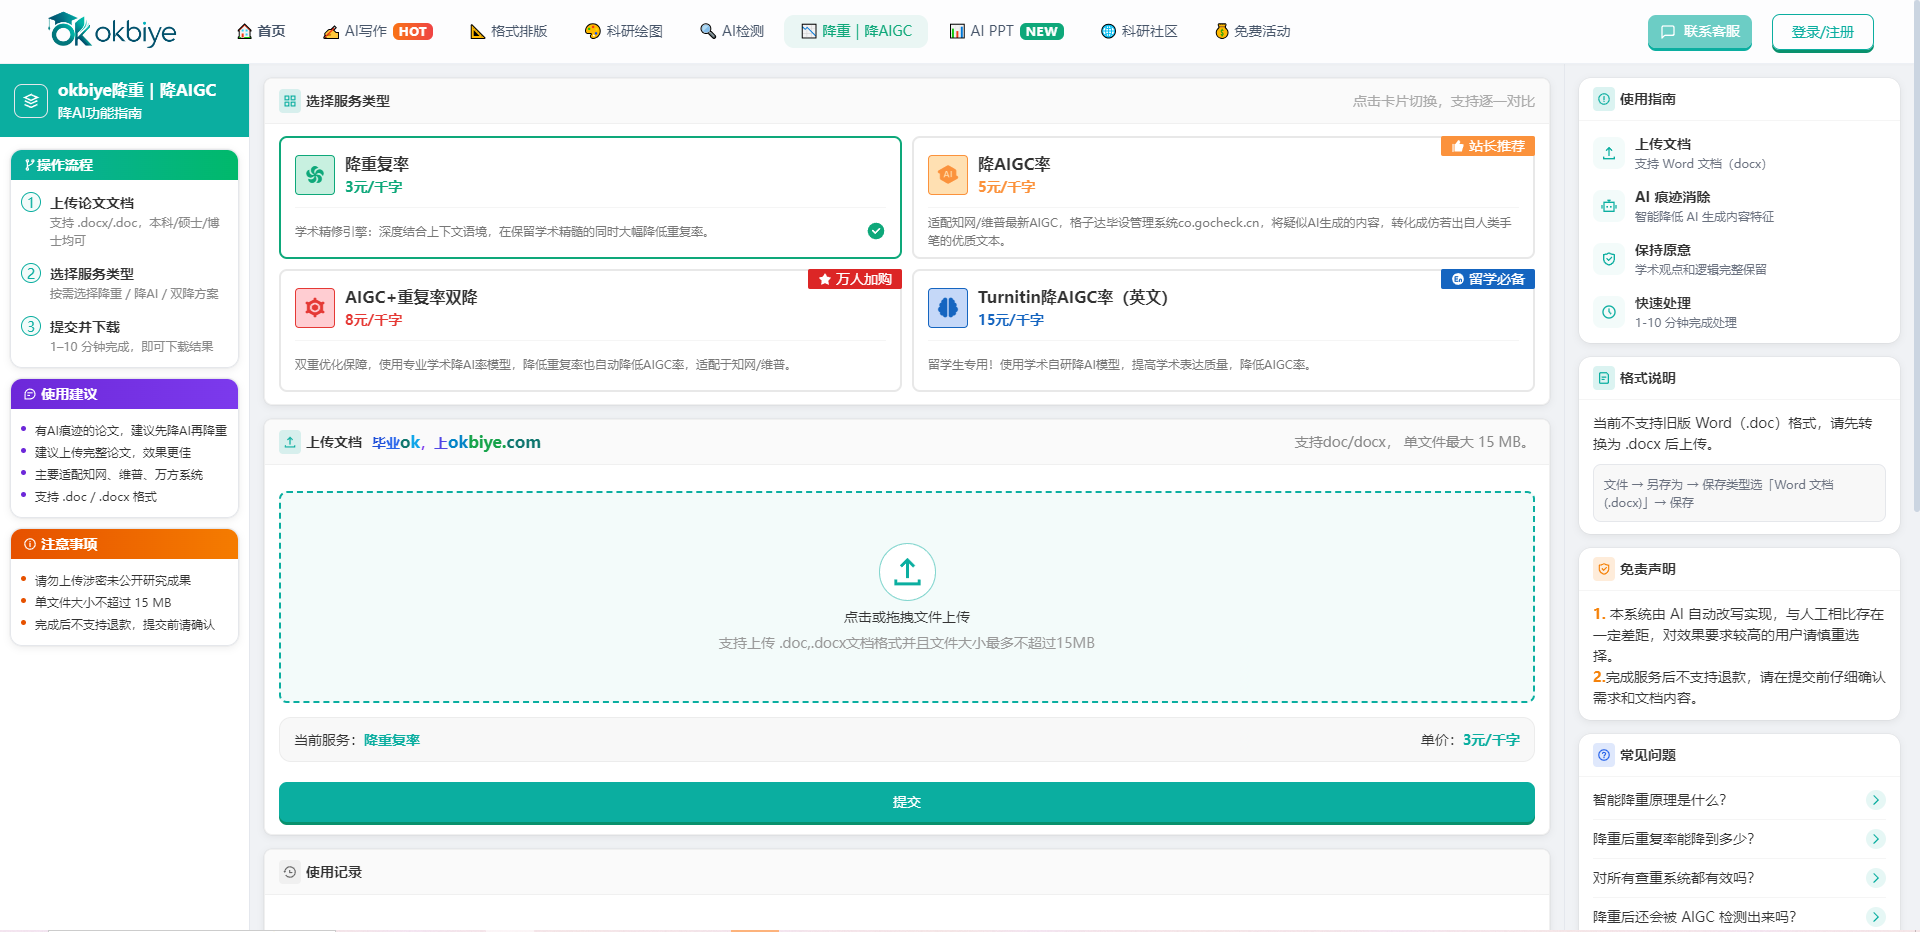Click the 留学必备 badge
1920x932 pixels.
(x=1488, y=279)
